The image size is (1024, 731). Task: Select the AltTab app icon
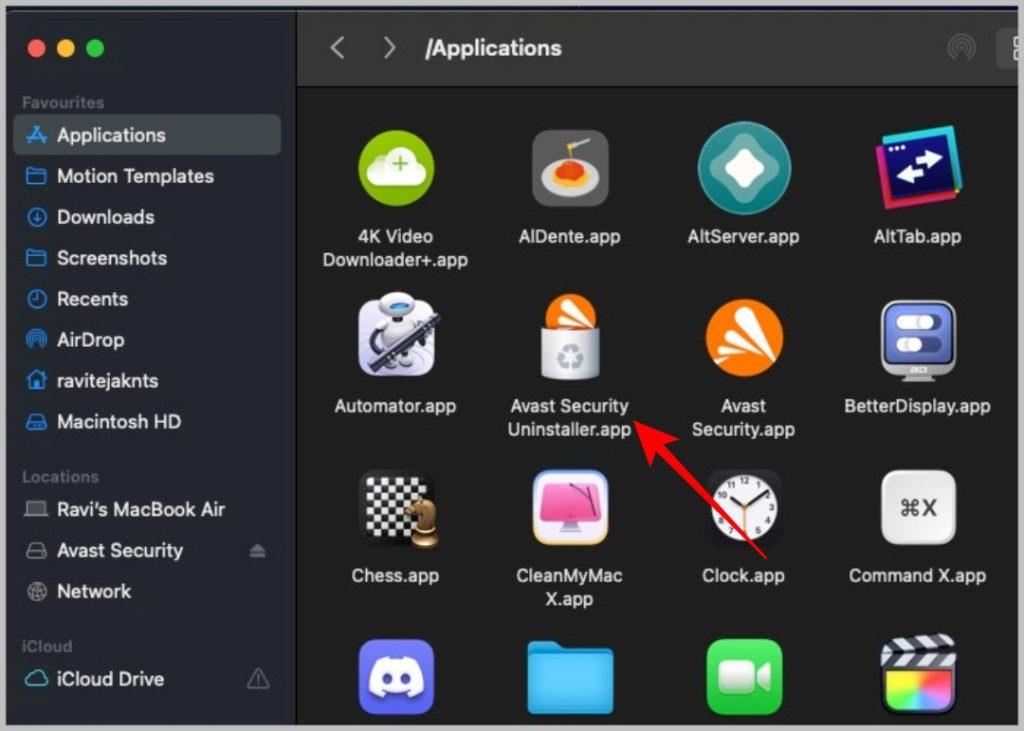pos(918,168)
